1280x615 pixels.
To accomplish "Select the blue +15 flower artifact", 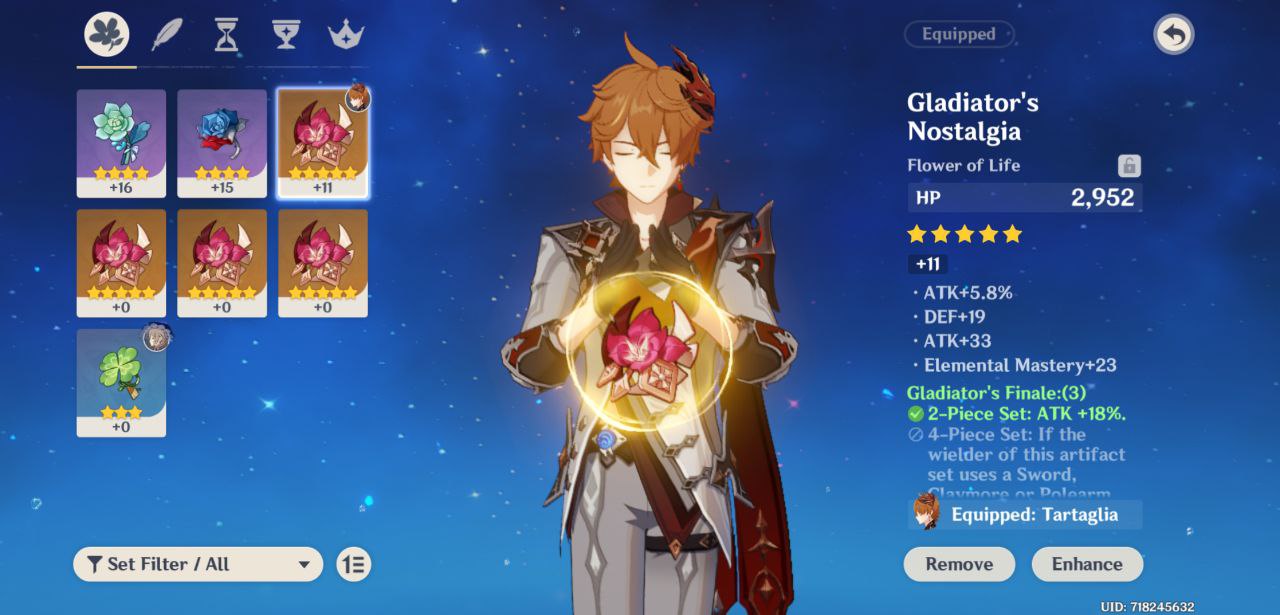I will [222, 143].
